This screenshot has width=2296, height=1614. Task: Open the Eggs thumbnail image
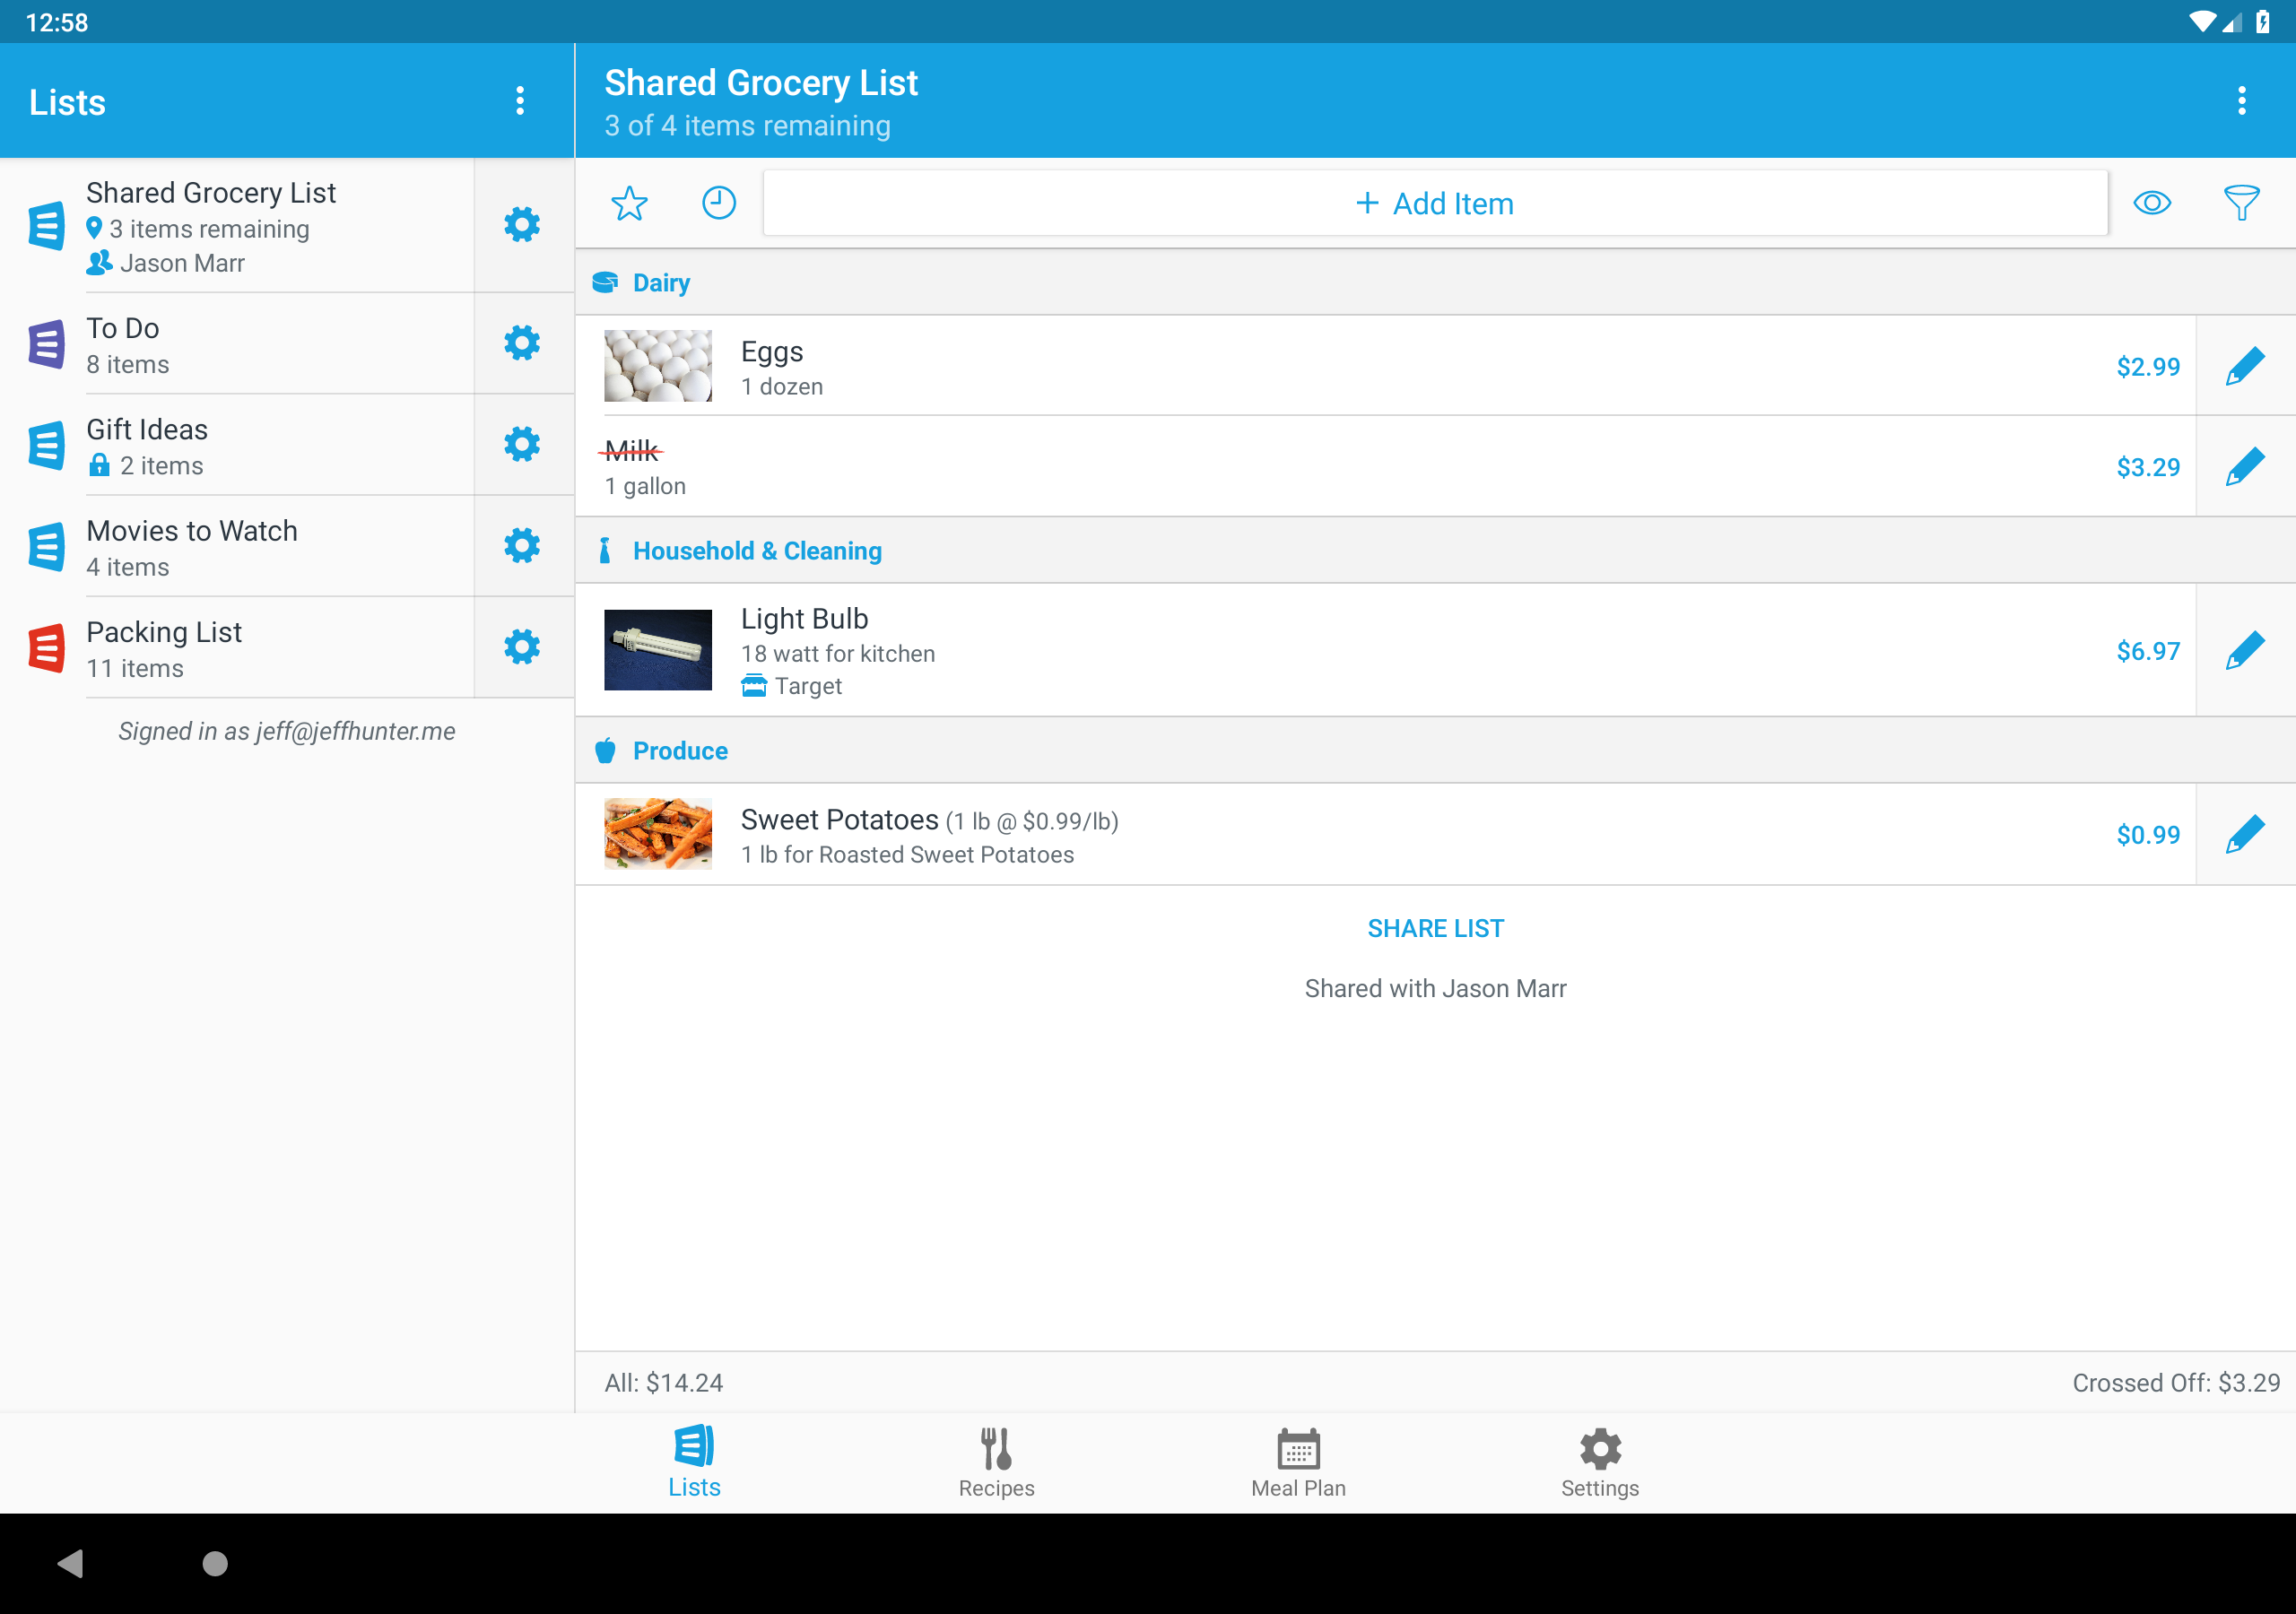tap(658, 366)
